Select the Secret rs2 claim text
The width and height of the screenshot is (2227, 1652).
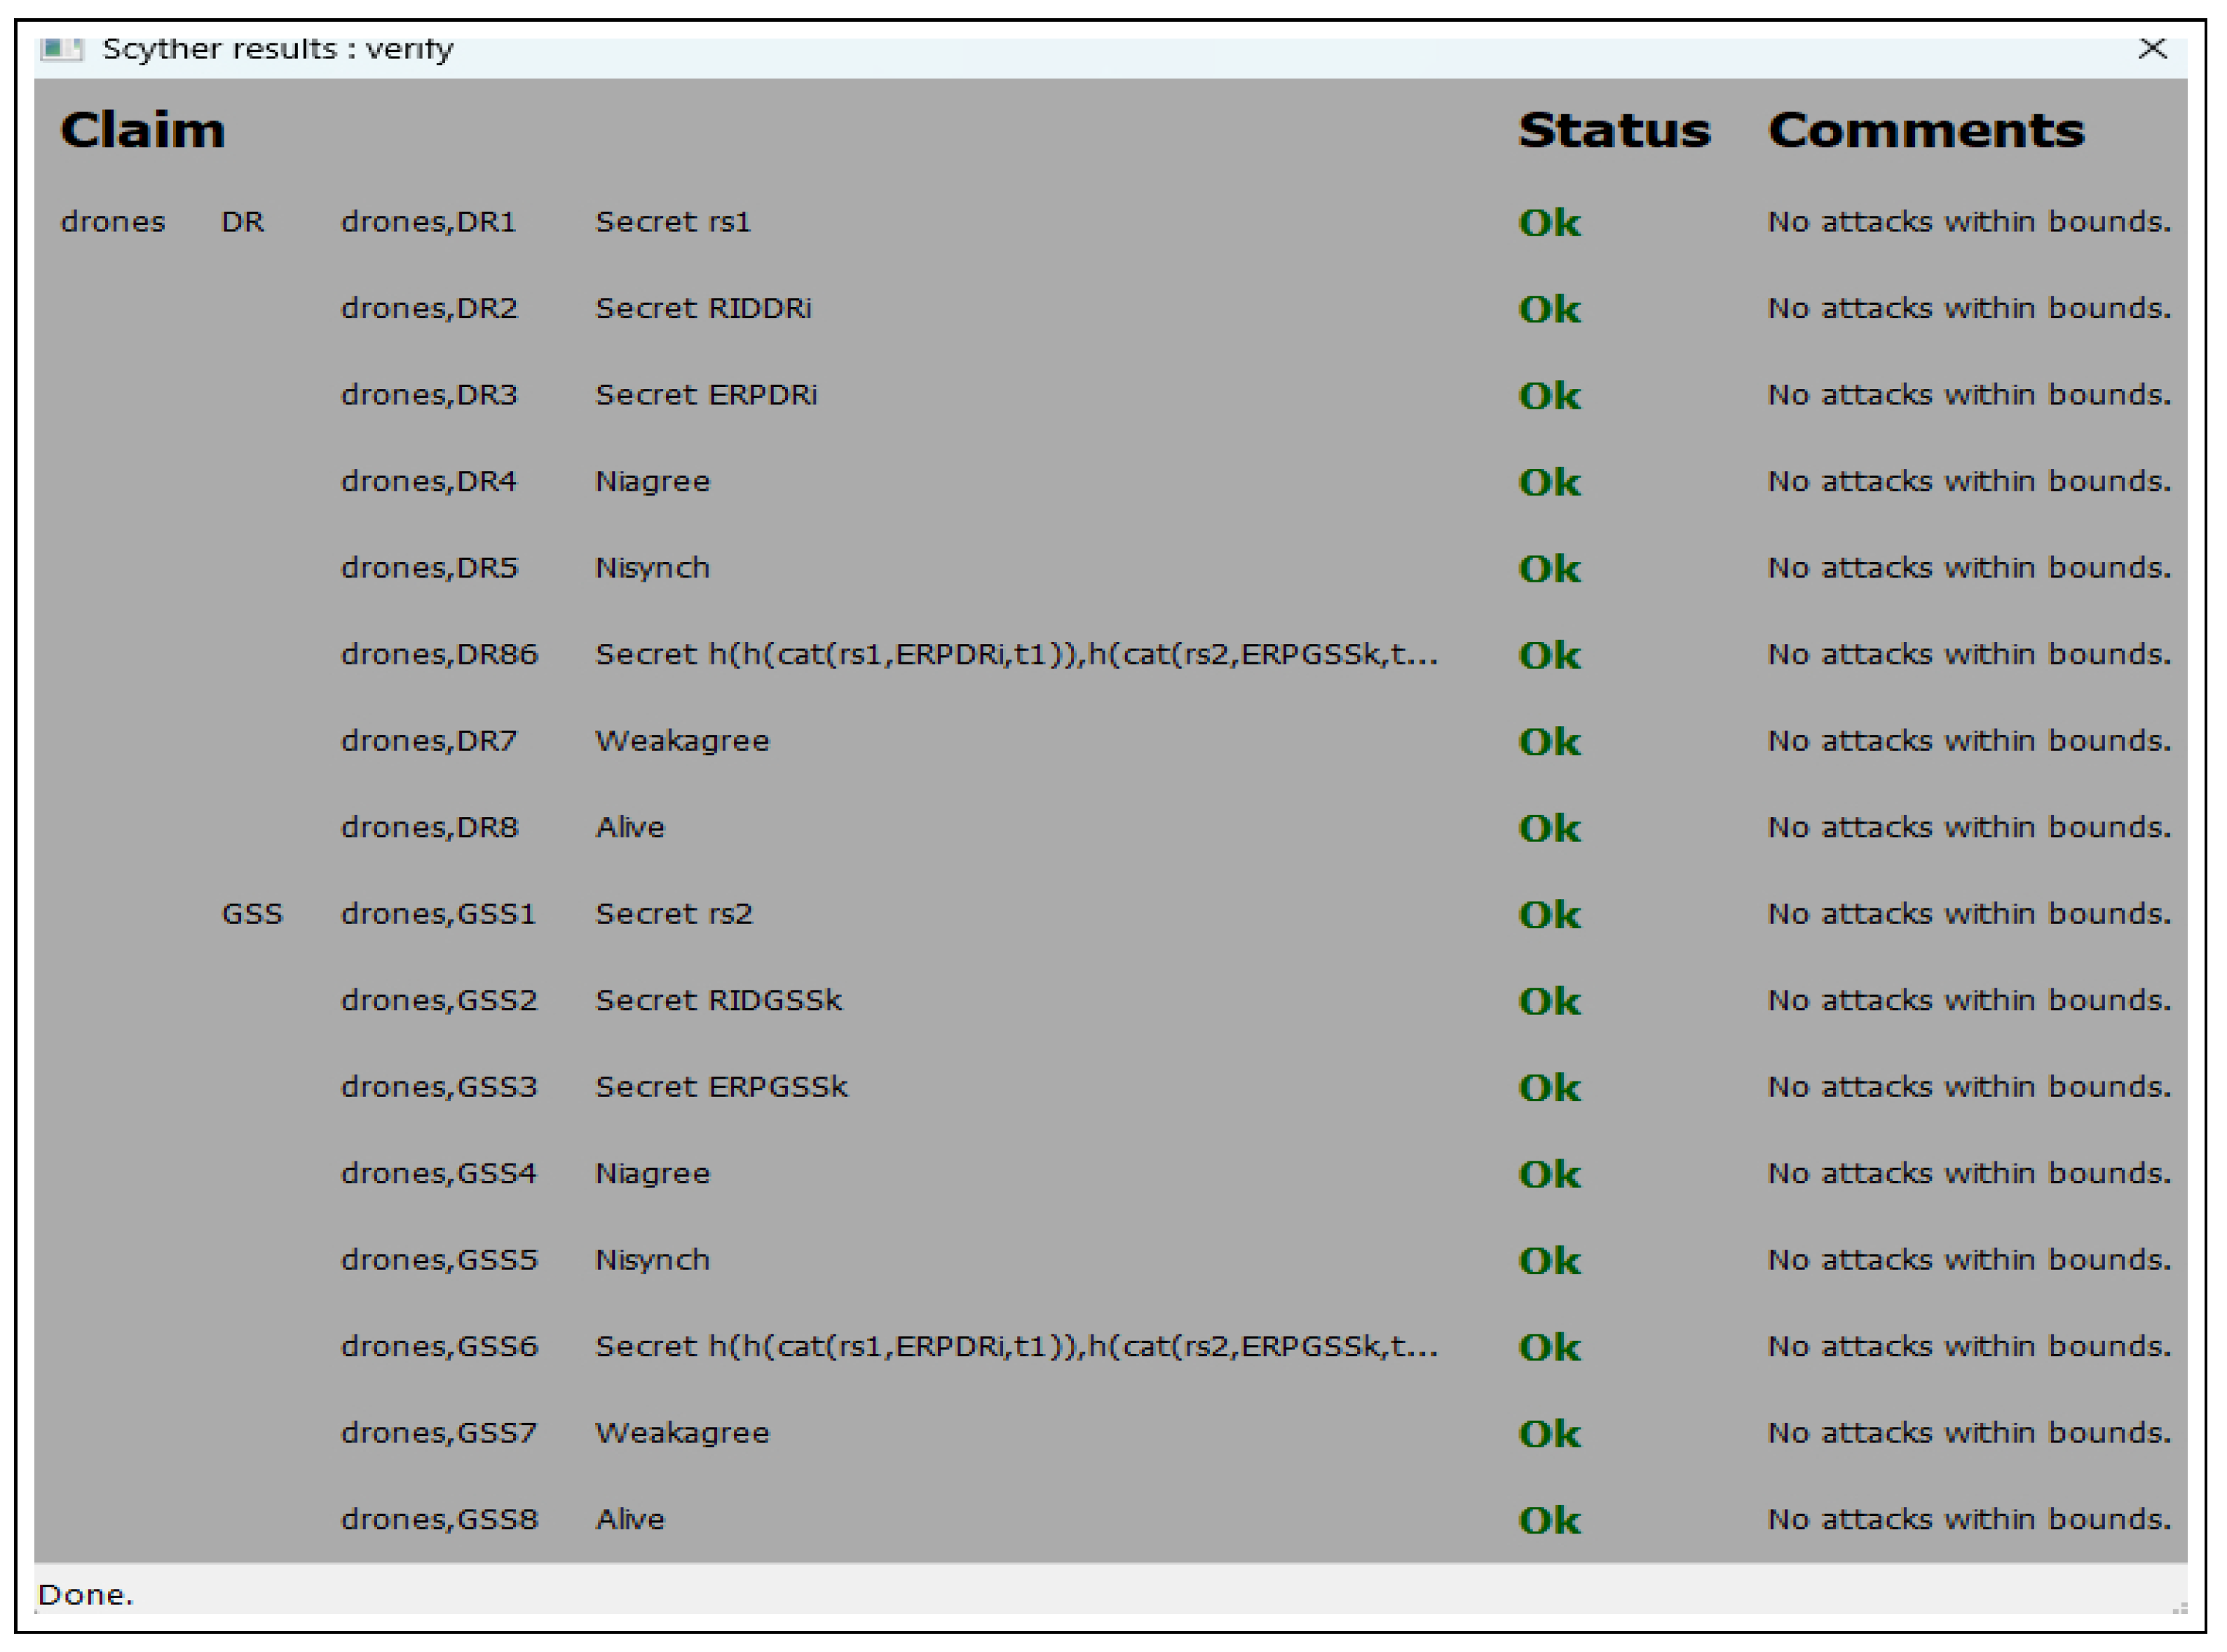click(673, 914)
